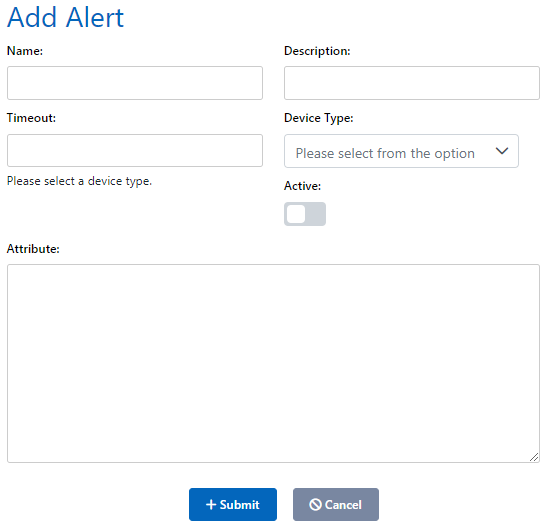The image size is (560, 528).
Task: Click the Timeout: label
Action: pyautogui.click(x=31, y=118)
